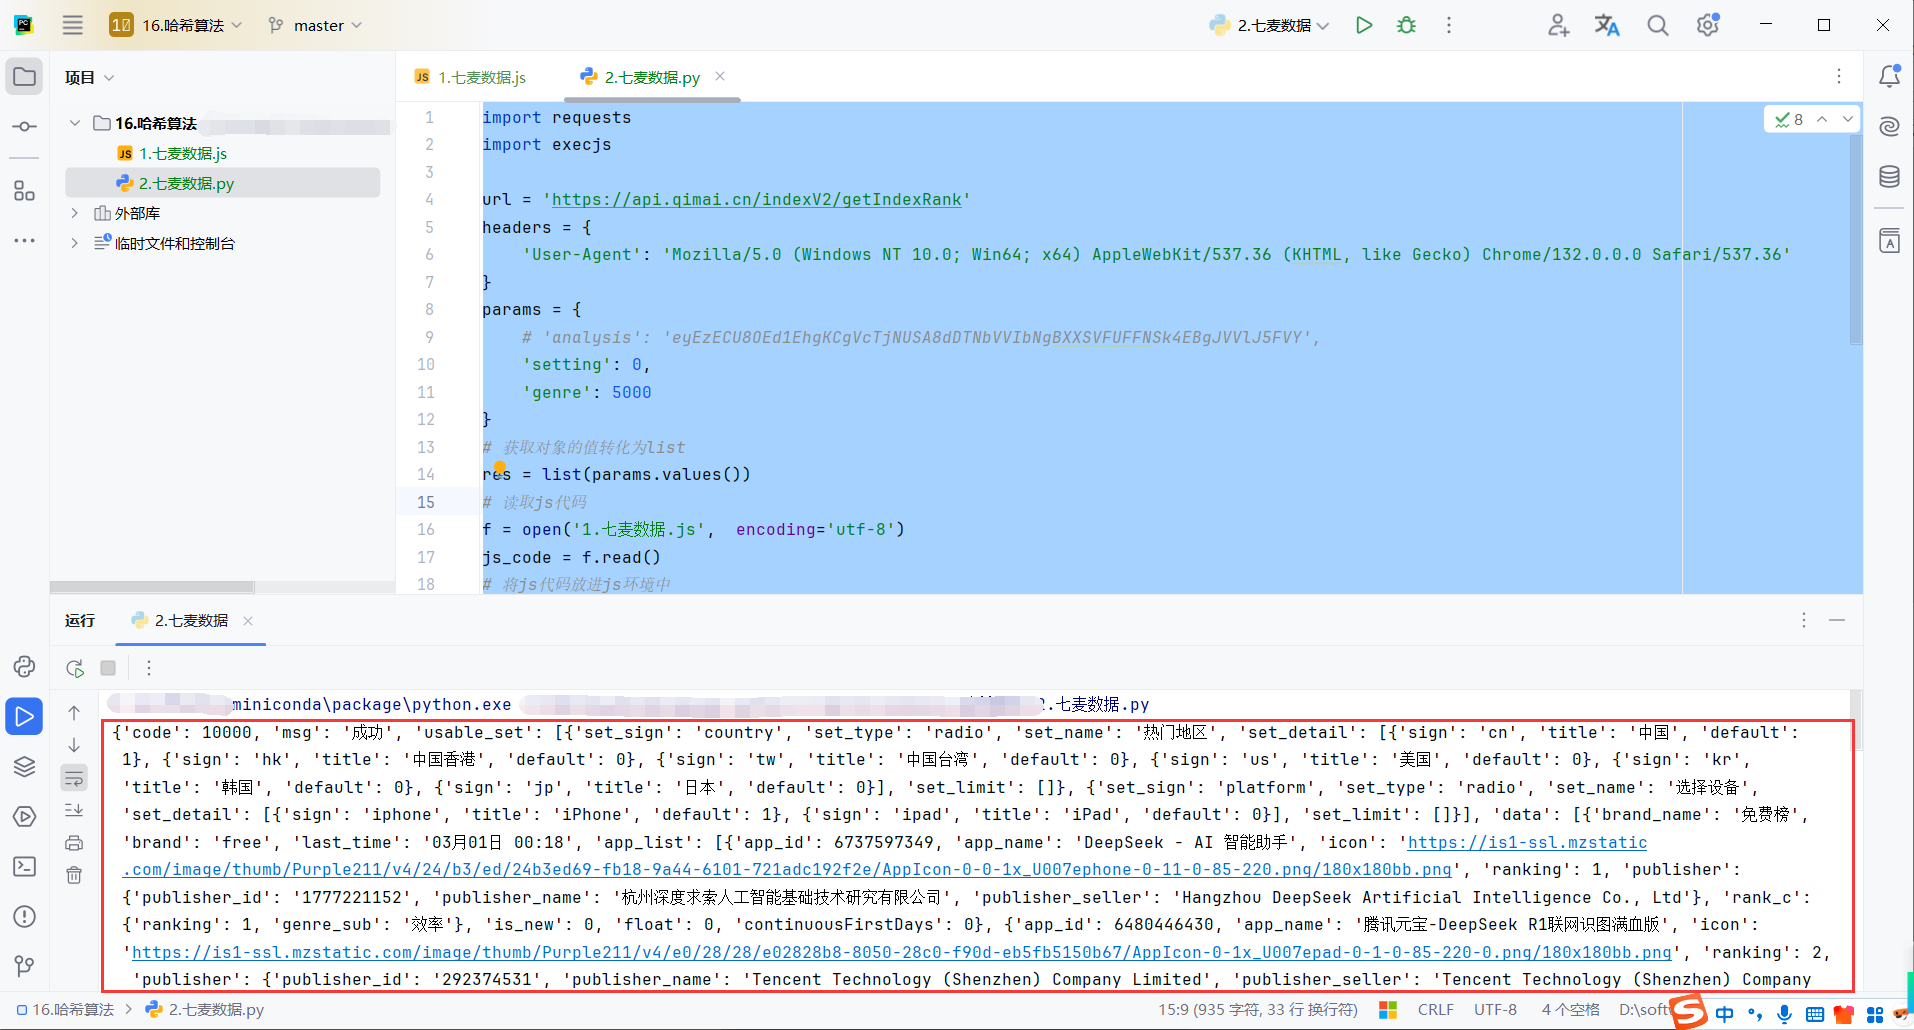
Task: Open Run panel options menu
Action: tap(1804, 620)
